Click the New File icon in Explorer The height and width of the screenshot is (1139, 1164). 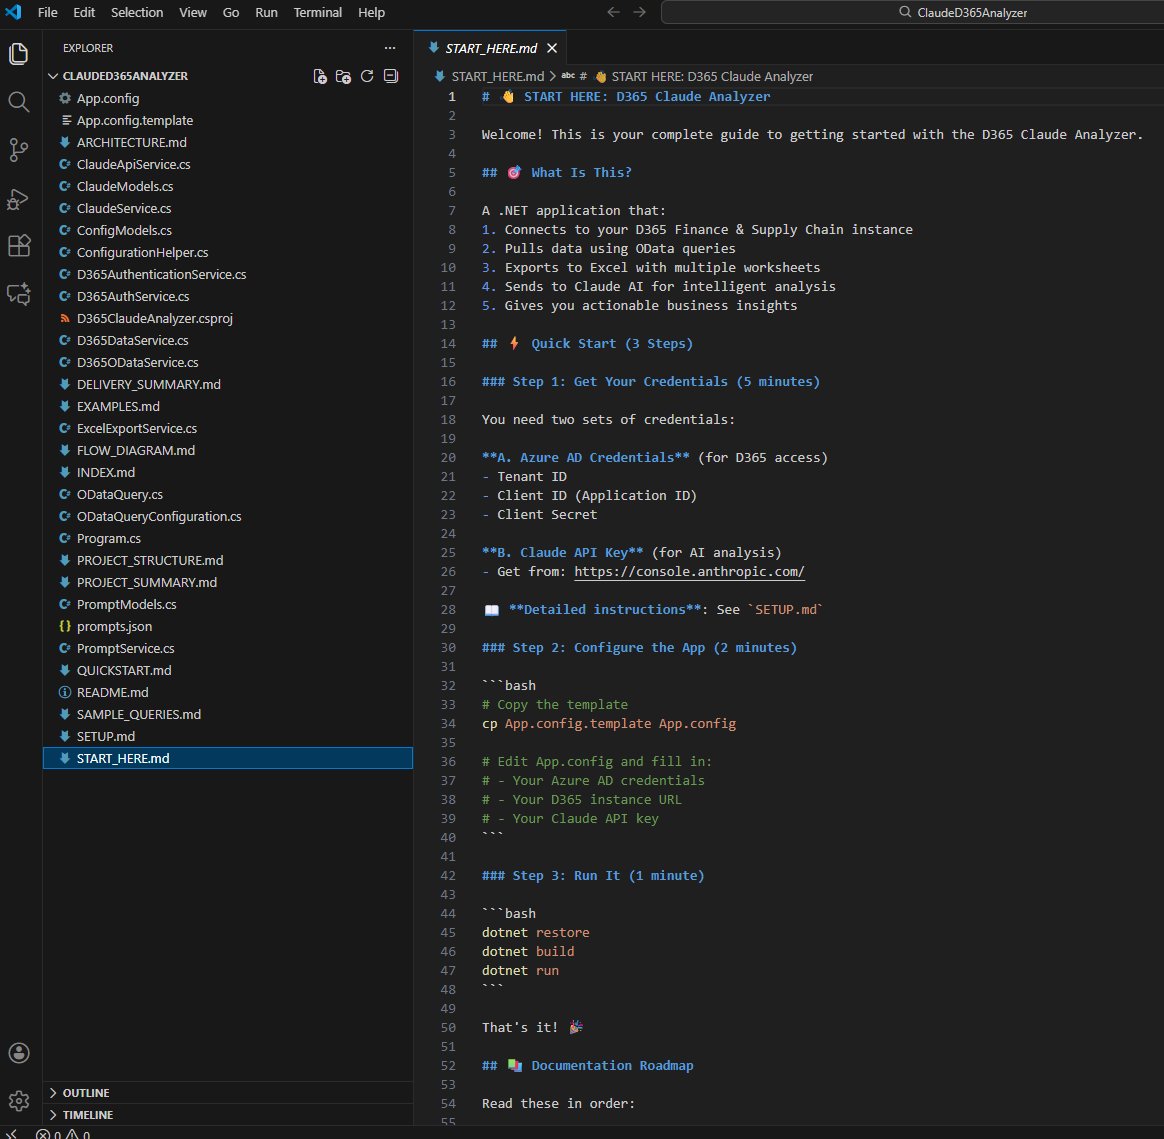point(320,76)
